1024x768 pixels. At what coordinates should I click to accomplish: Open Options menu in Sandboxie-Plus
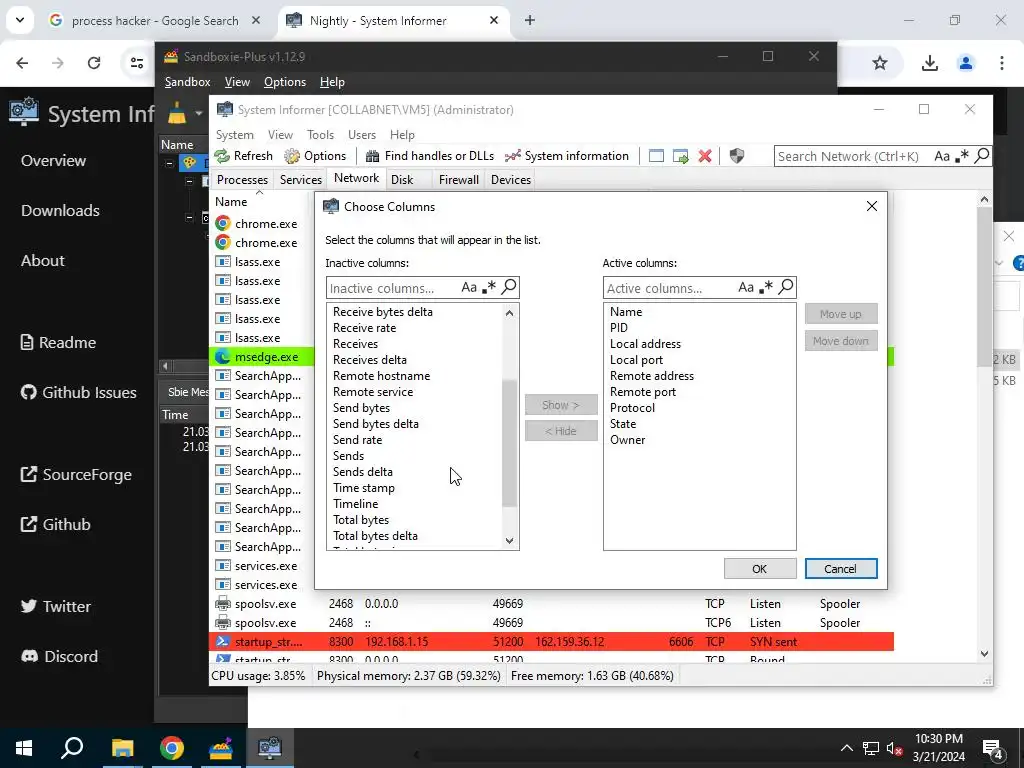point(285,82)
